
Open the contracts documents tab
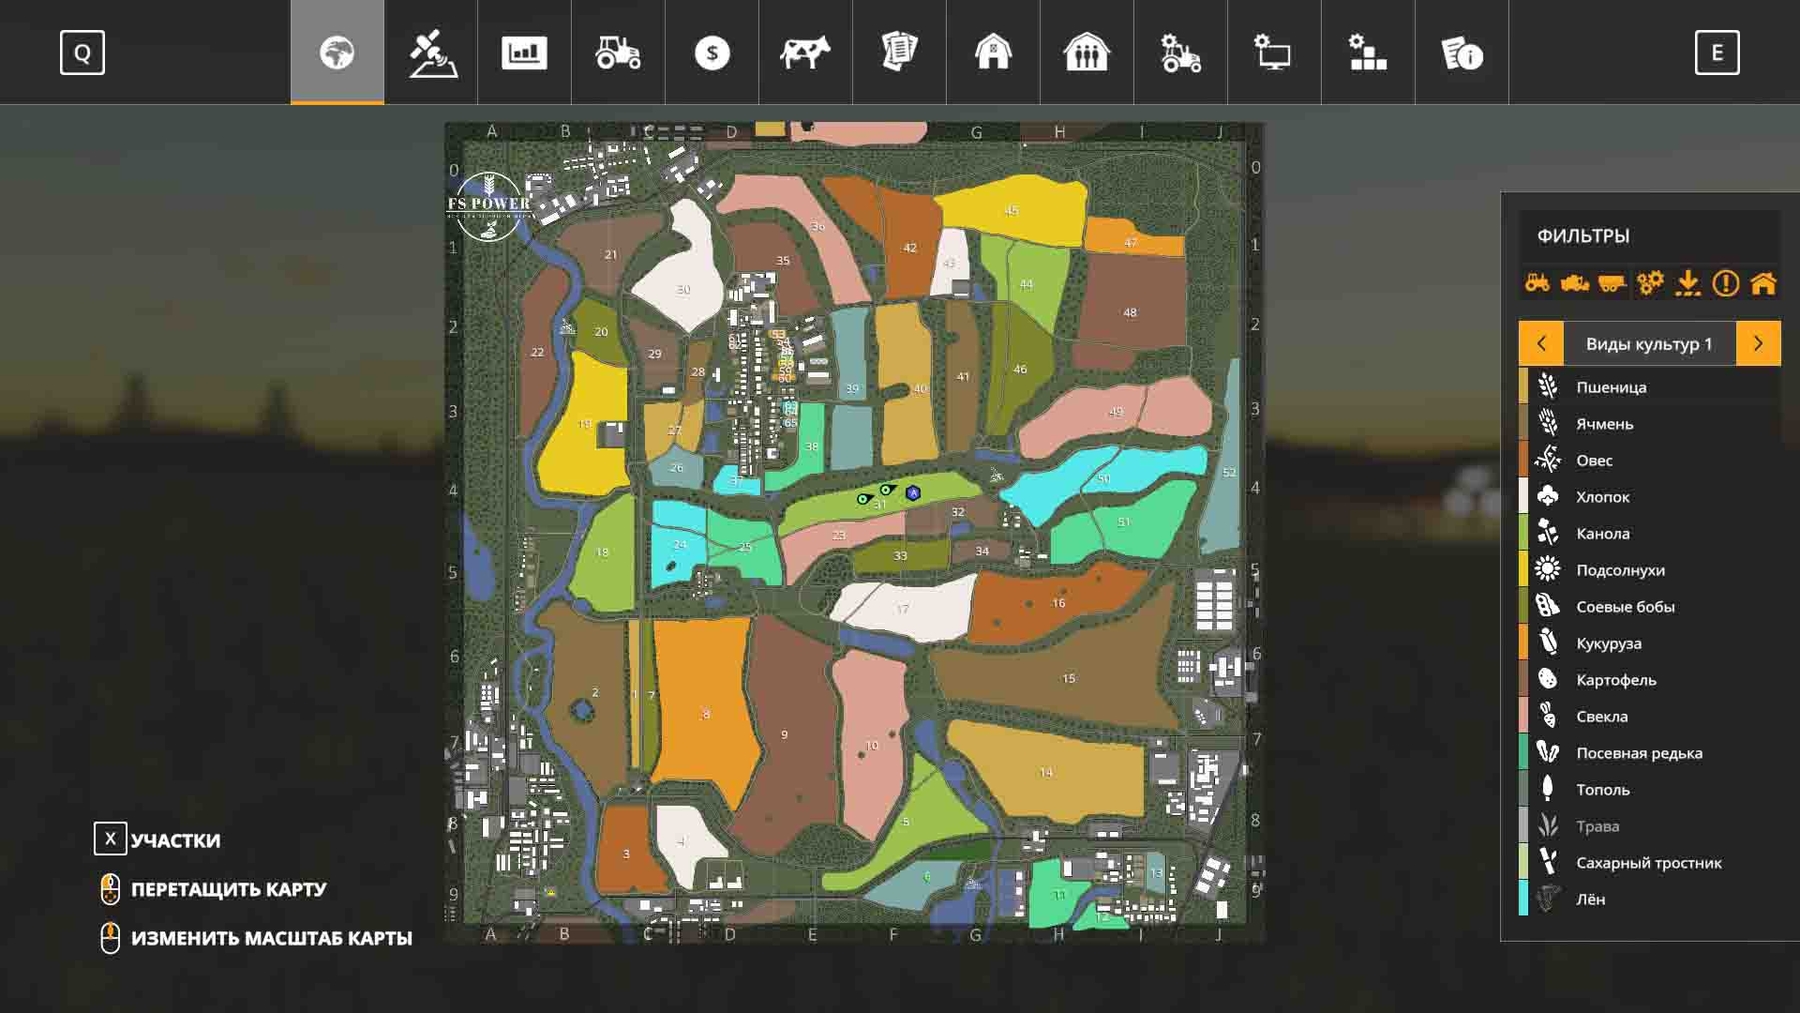pos(899,52)
